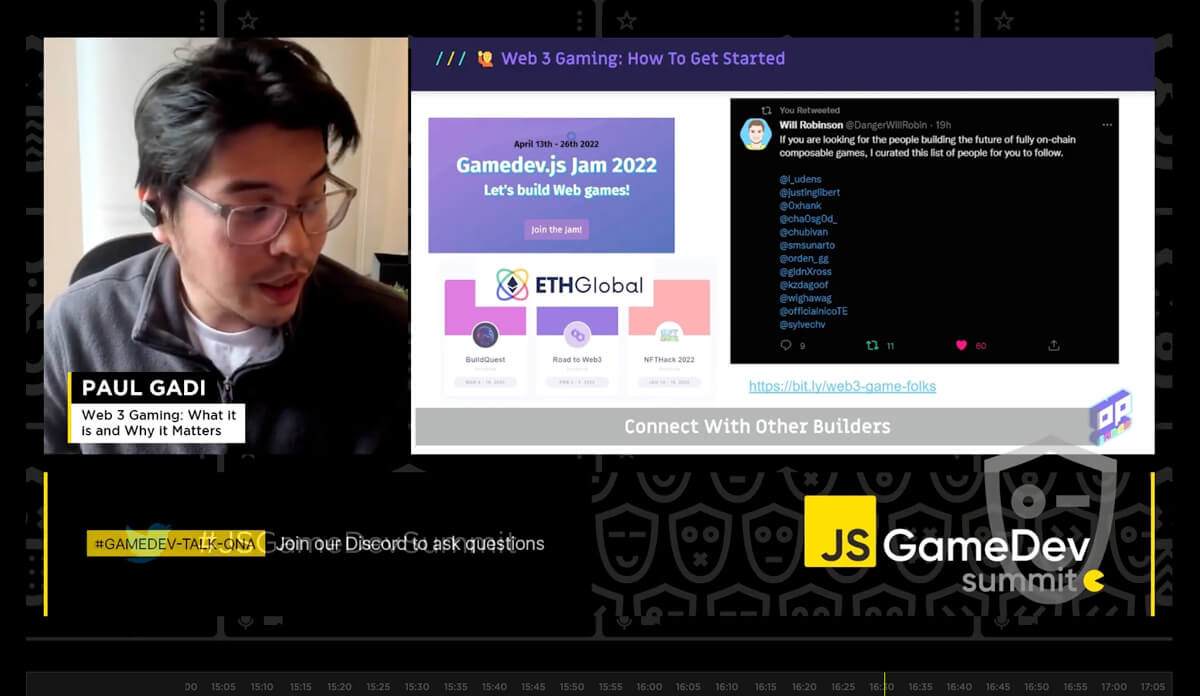Click the Road to Web3 chain icon
Screen dimensions: 1200x696
(x=577, y=335)
